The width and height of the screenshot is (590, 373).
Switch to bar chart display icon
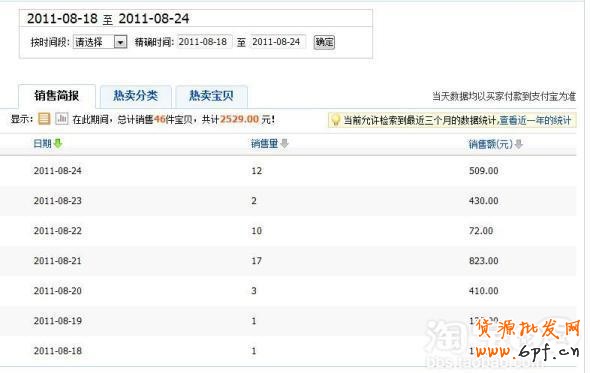pyautogui.click(x=61, y=119)
